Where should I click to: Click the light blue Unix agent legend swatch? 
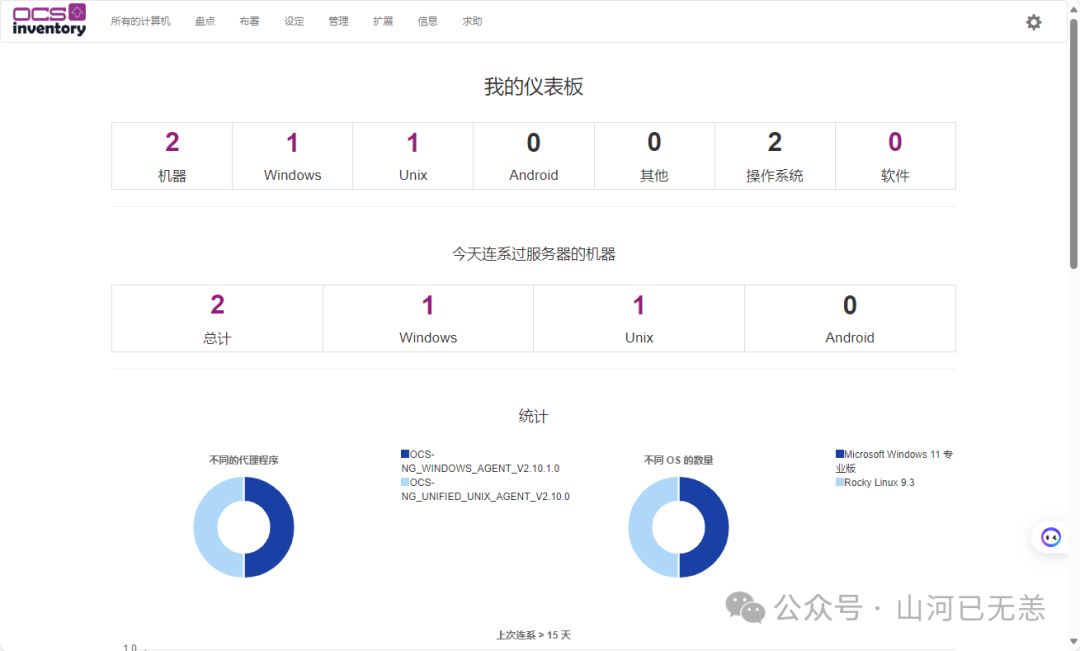pos(405,482)
